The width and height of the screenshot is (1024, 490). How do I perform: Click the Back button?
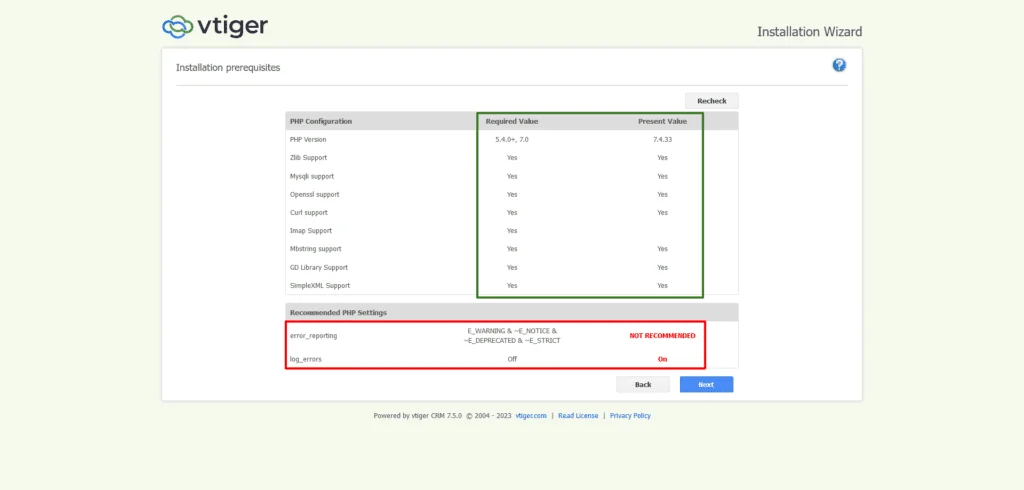[643, 384]
